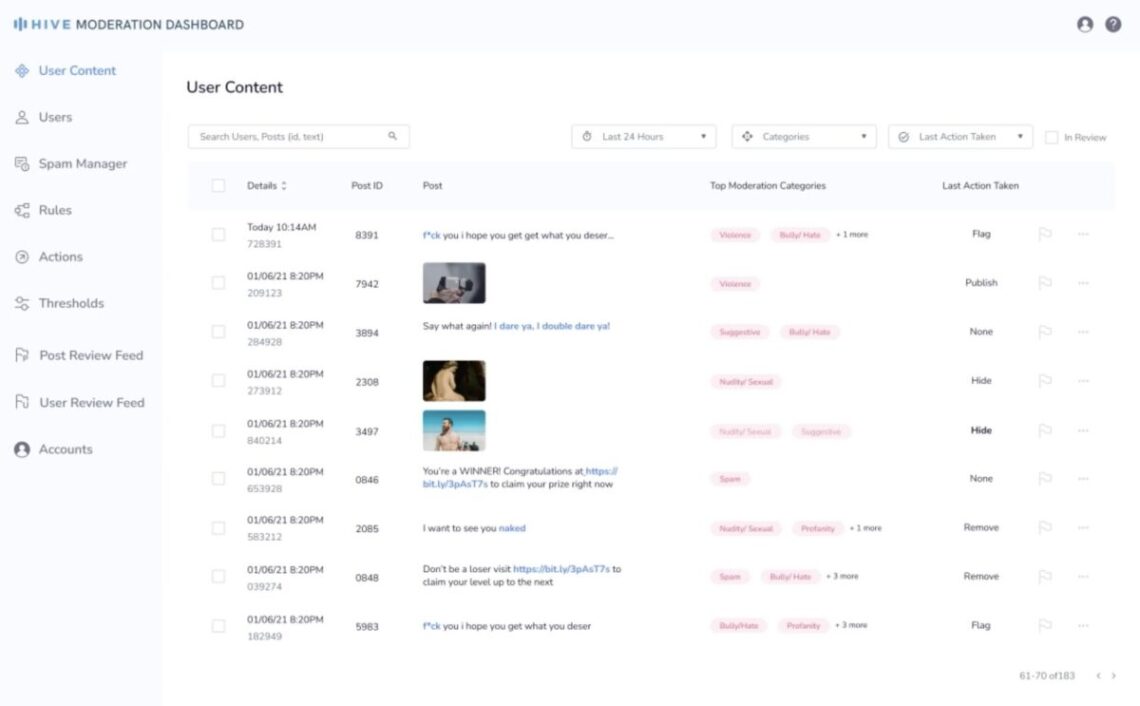1140x706 pixels.
Task: Open the Users section icon in sidebar
Action: coord(22,117)
